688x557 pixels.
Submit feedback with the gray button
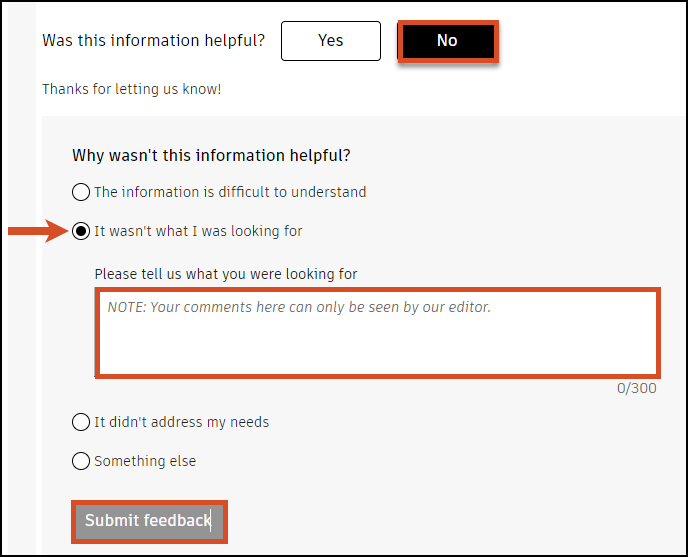pos(148,521)
